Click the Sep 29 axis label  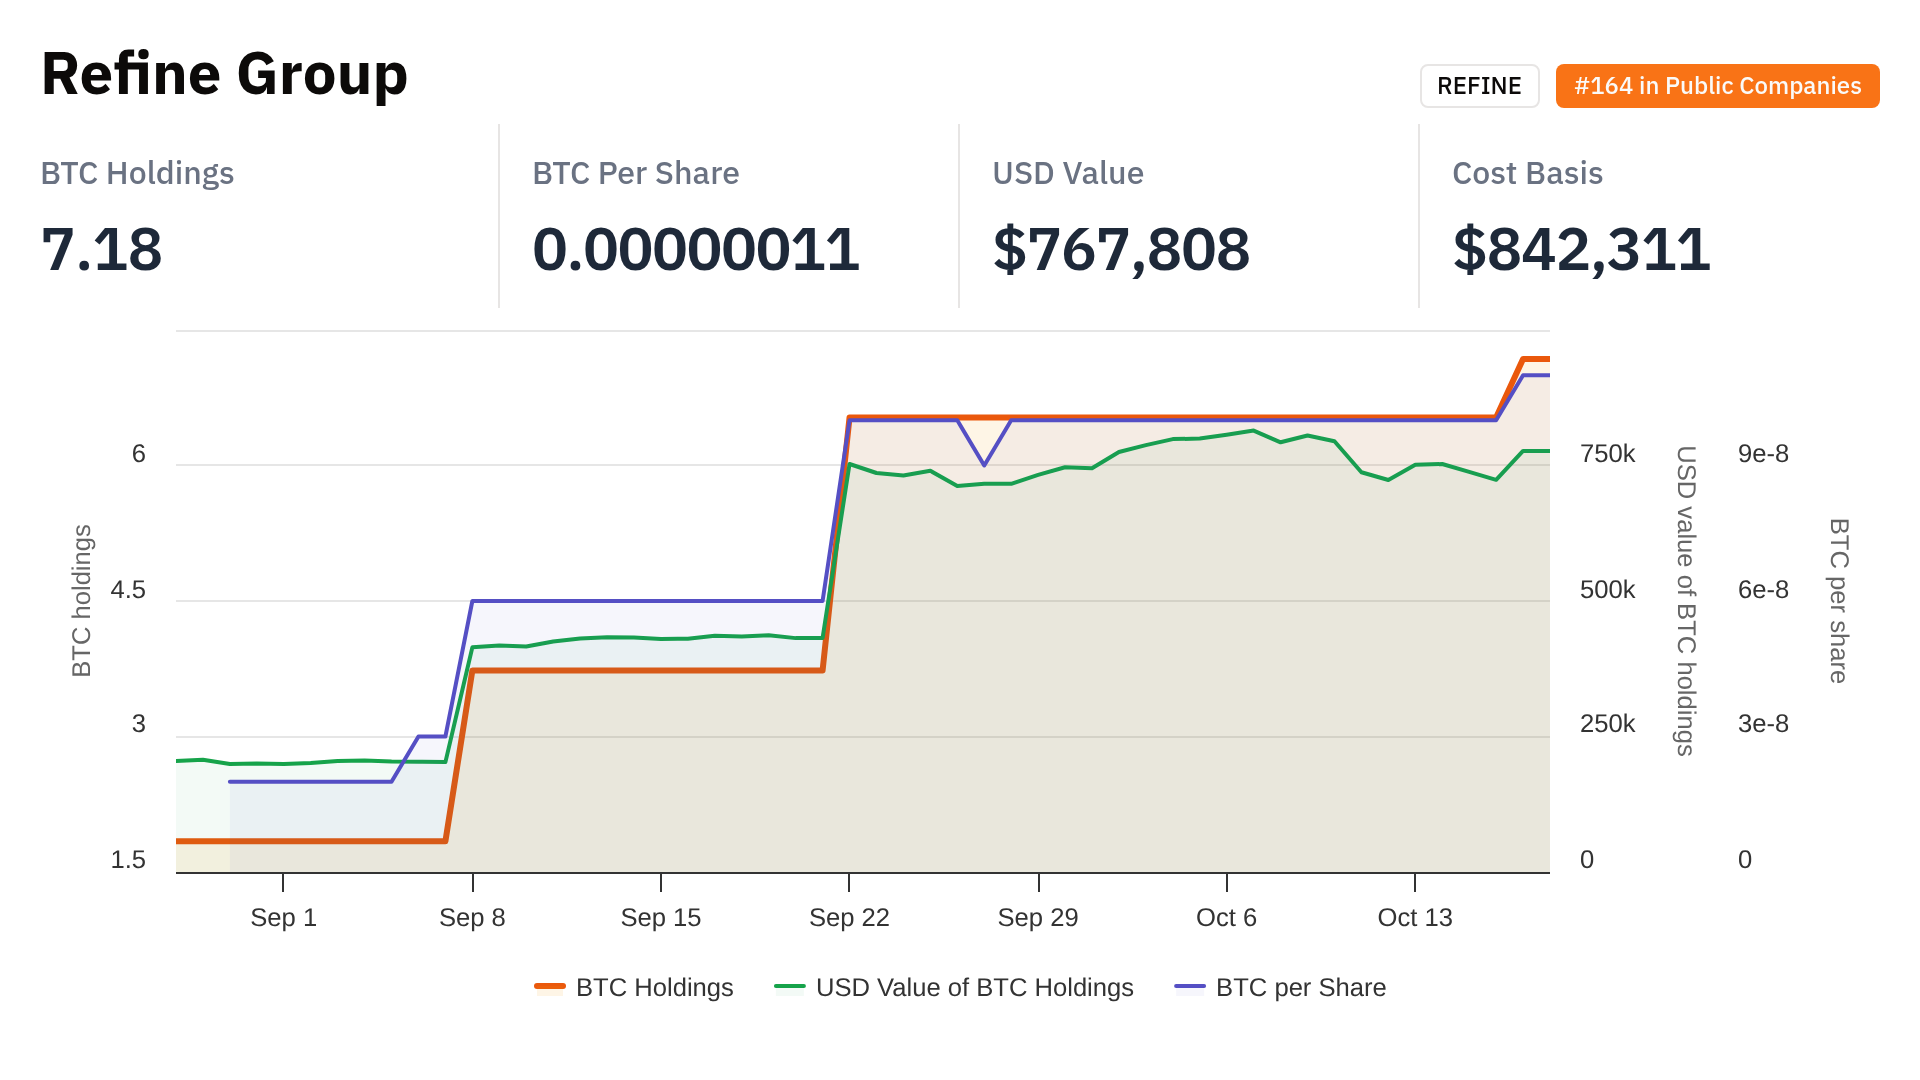pos(1038,917)
